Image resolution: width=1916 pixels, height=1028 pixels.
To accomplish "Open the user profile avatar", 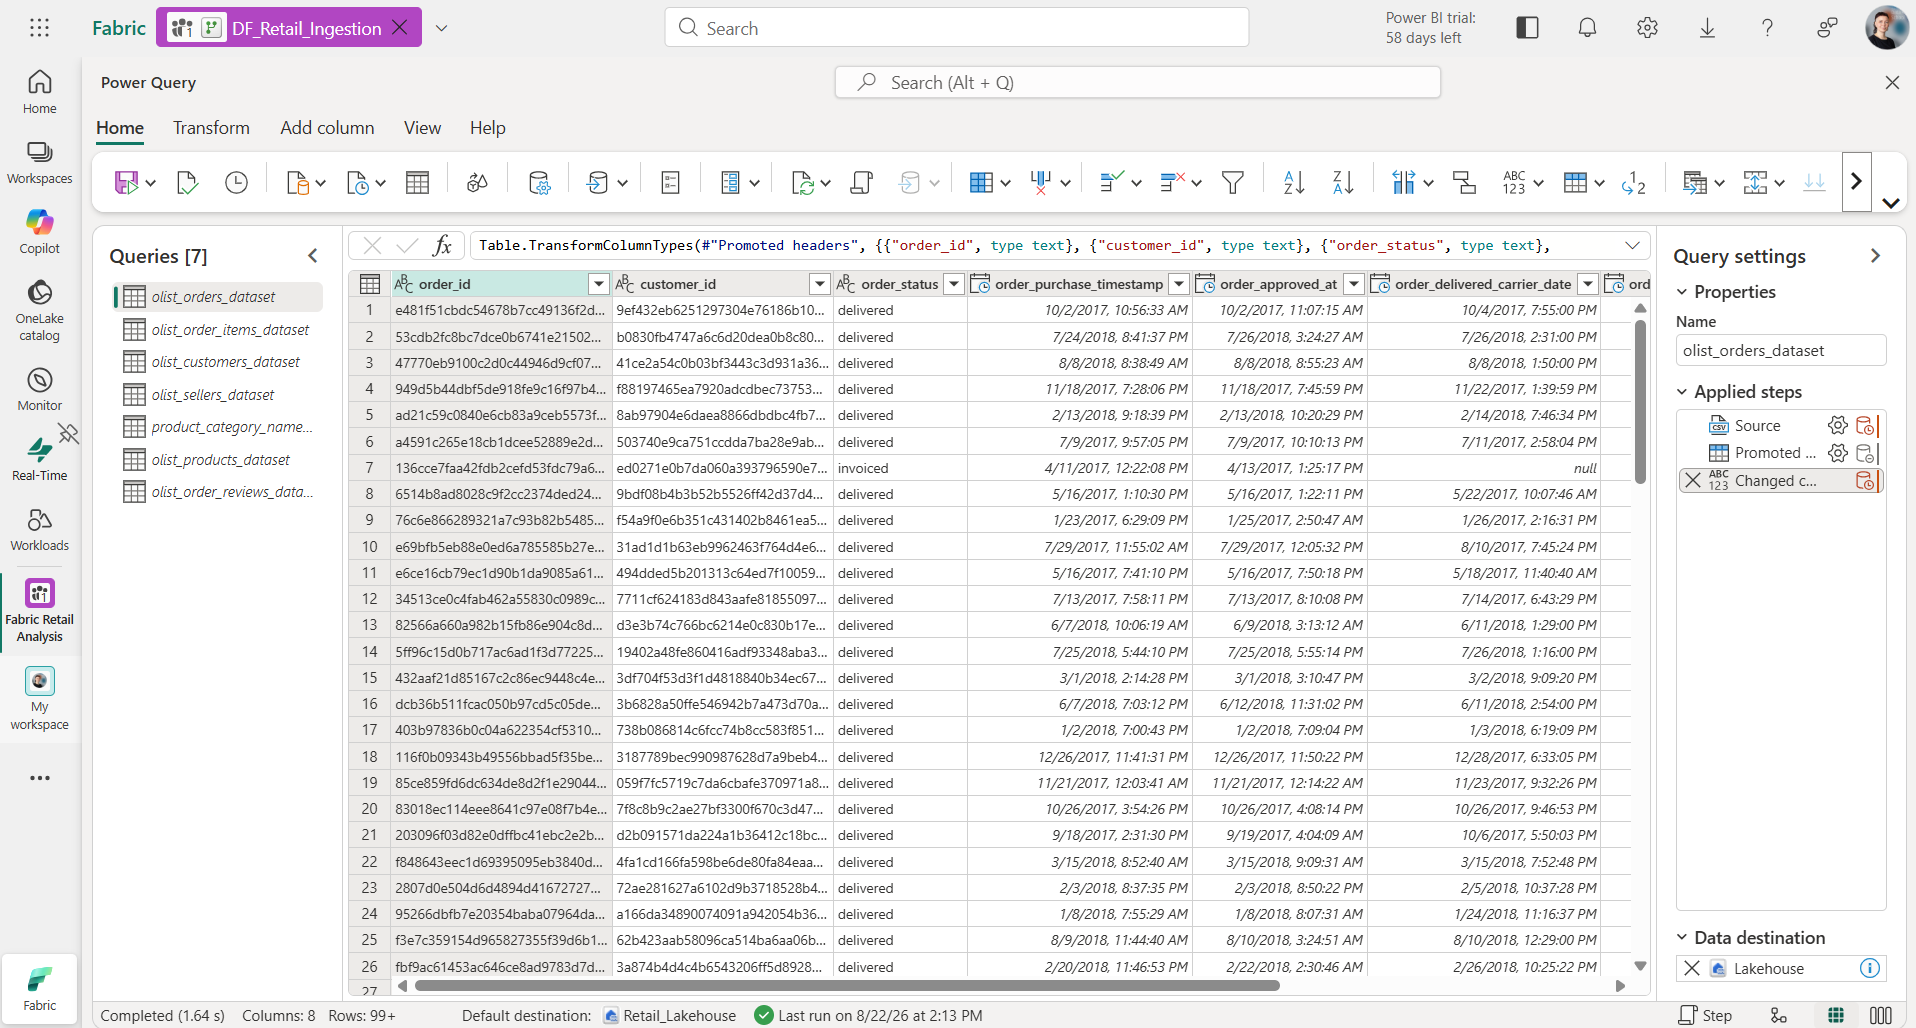I will pyautogui.click(x=1886, y=27).
